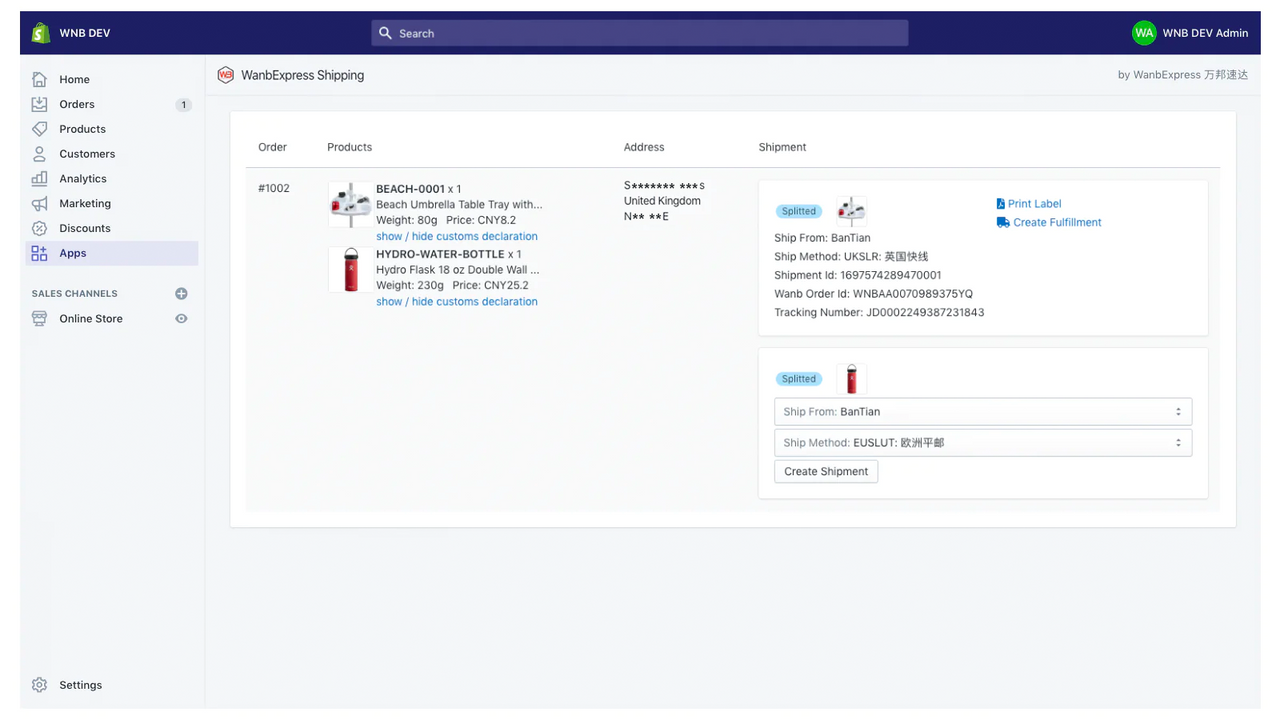1280x720 pixels.
Task: Click the Shipment column header
Action: (x=783, y=147)
